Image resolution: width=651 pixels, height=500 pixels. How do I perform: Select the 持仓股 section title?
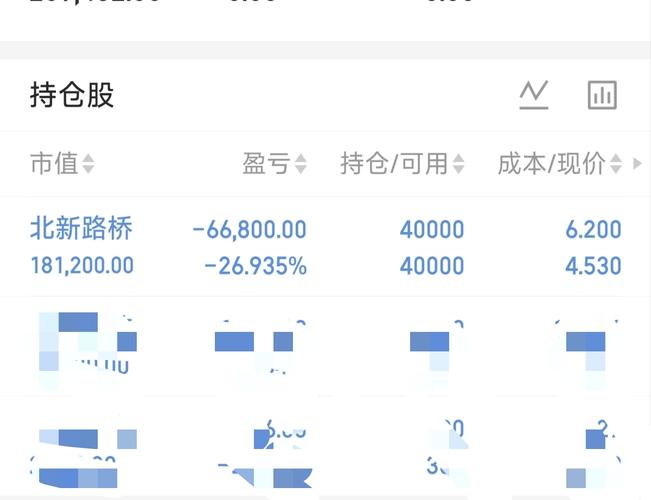[72, 95]
